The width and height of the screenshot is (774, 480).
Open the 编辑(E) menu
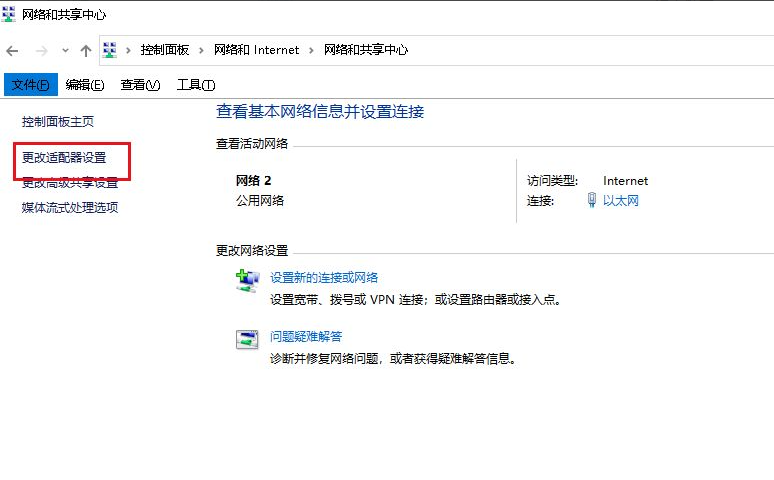(85, 85)
